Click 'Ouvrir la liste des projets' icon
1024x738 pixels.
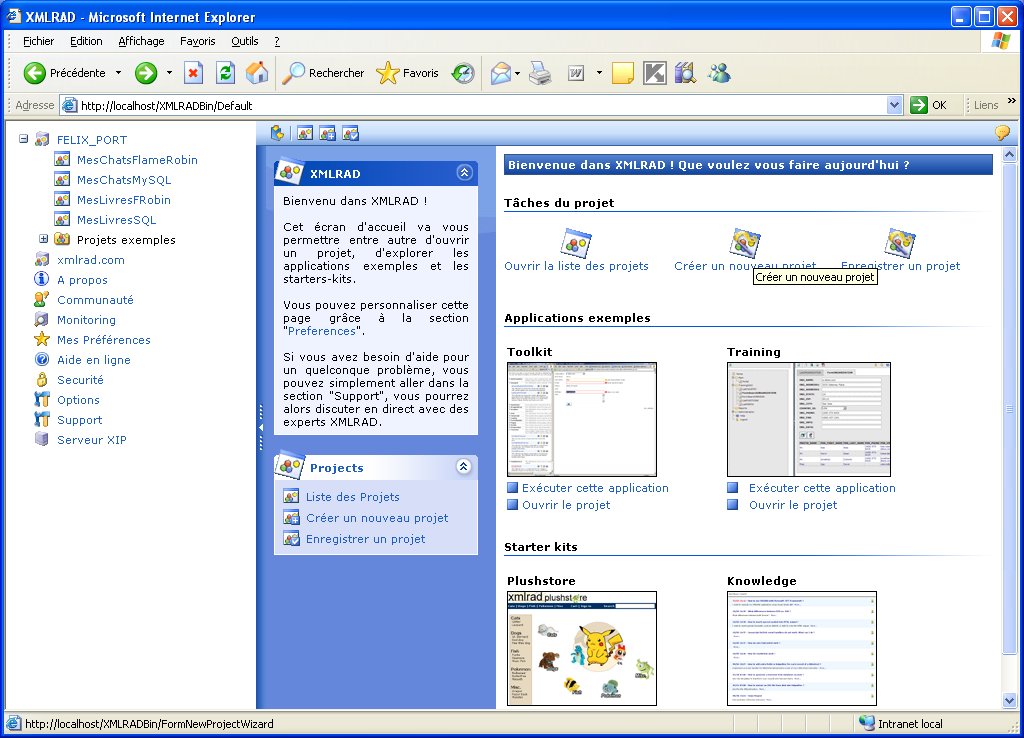tap(576, 243)
